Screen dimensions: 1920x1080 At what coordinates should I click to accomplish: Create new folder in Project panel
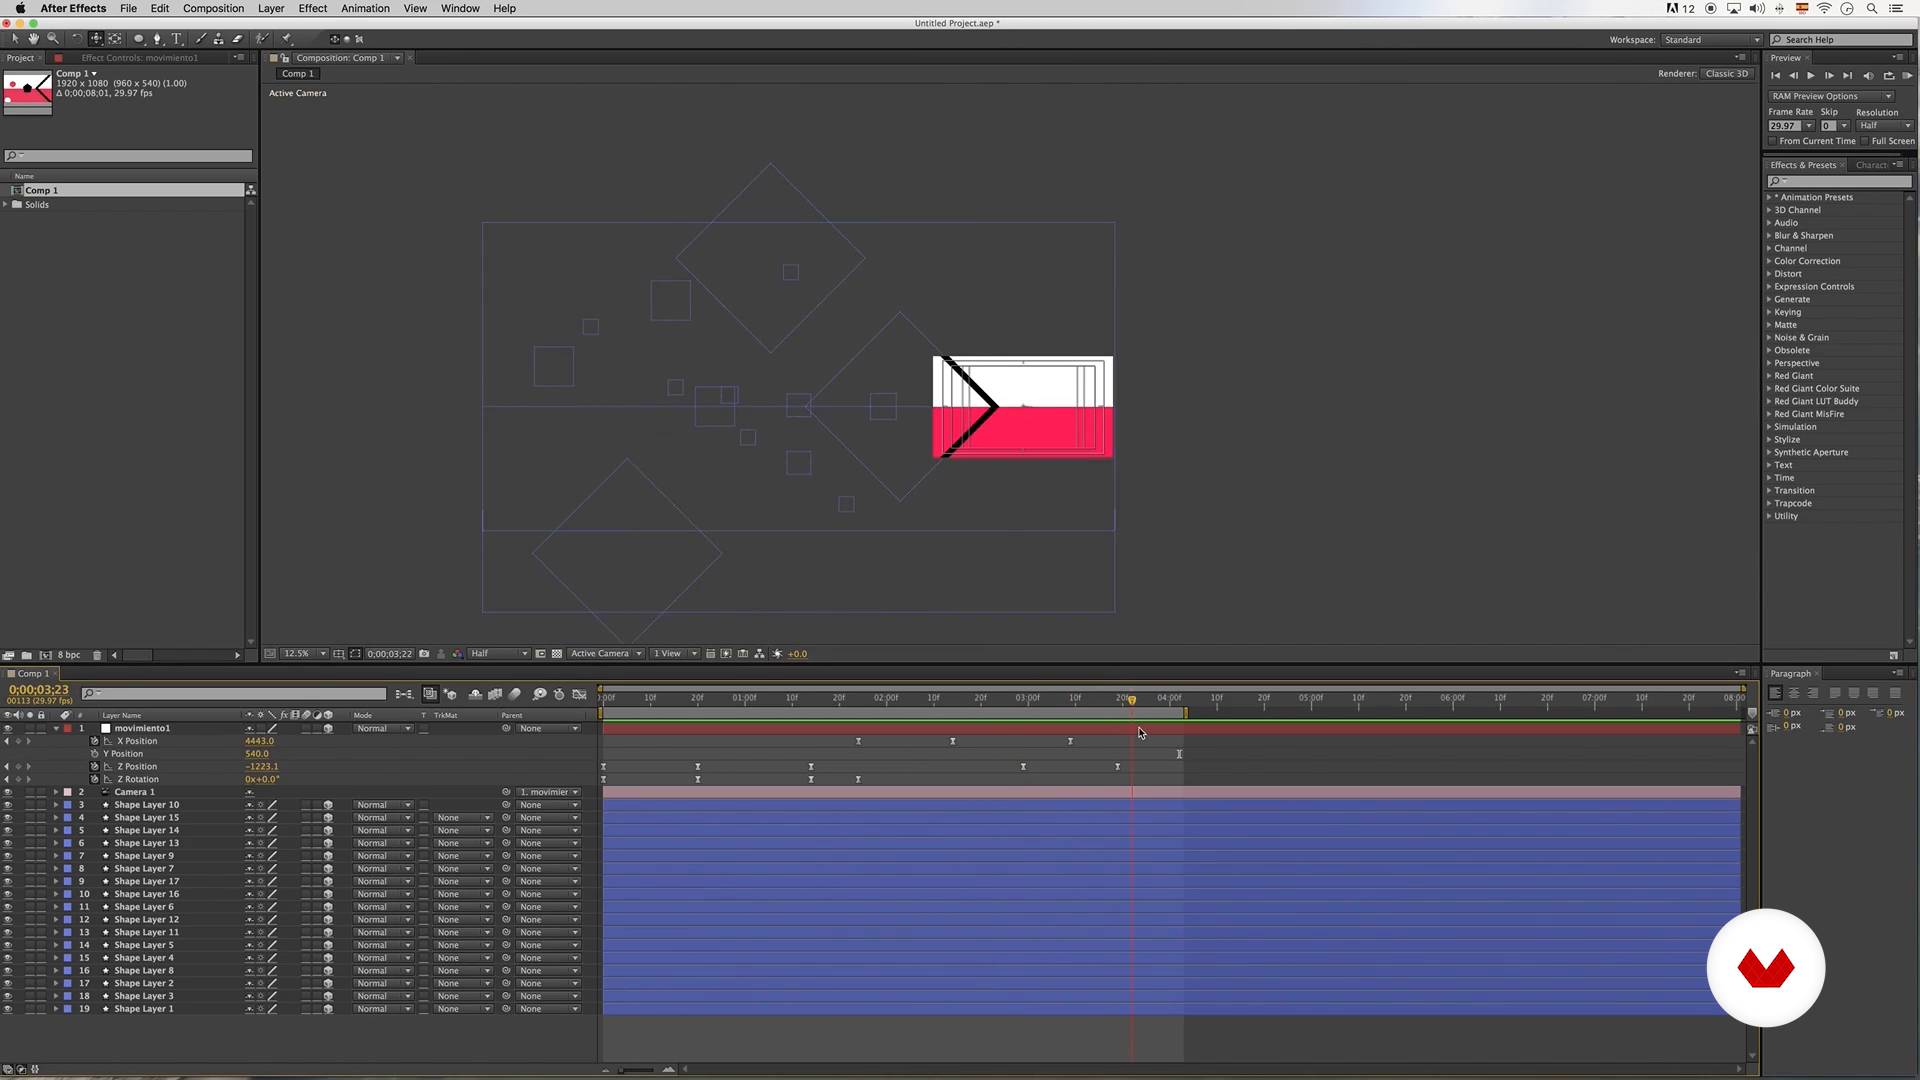pyautogui.click(x=27, y=656)
